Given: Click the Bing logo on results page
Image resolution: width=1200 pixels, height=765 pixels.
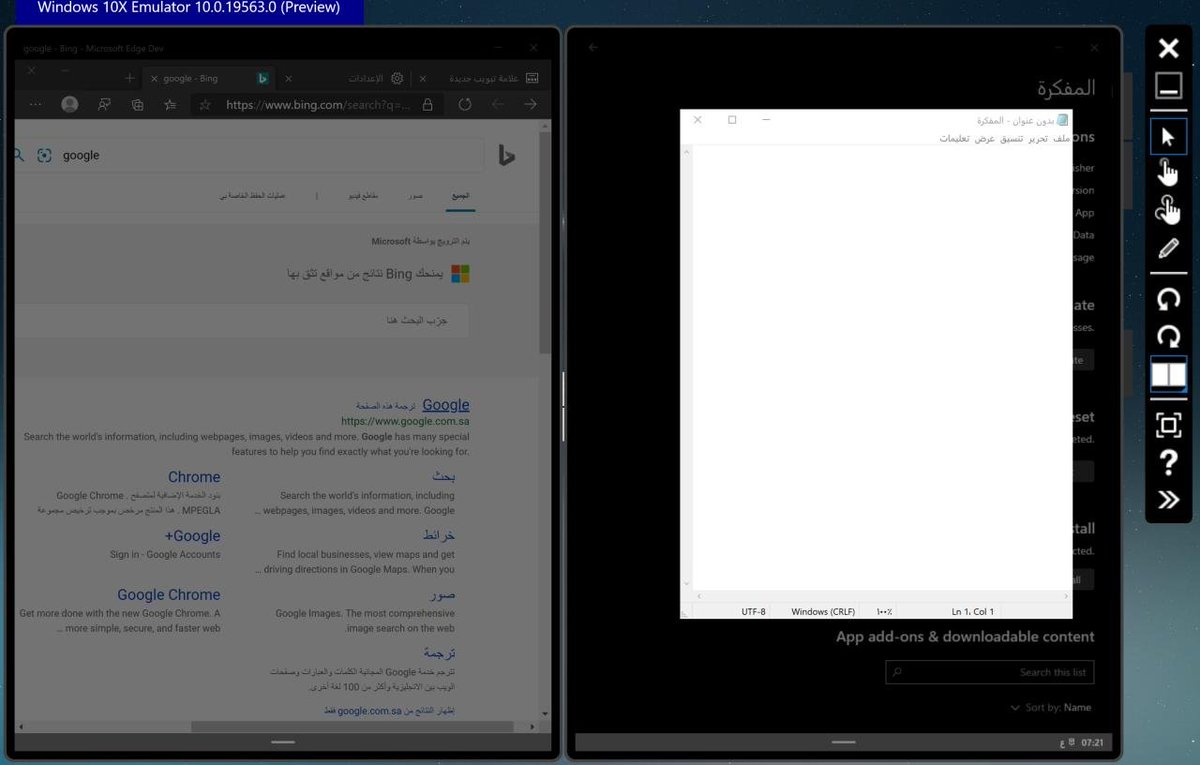Looking at the screenshot, I should [x=507, y=155].
